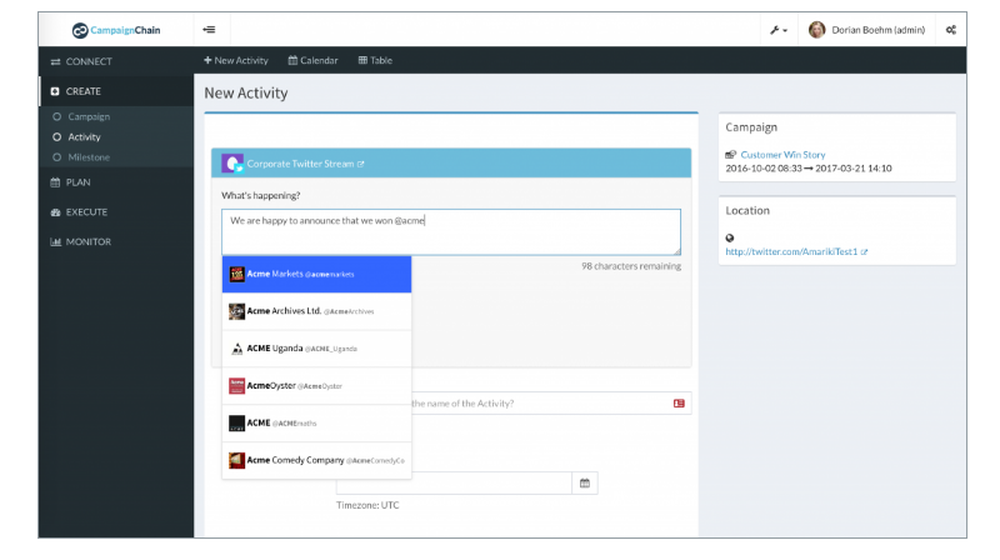
Task: Click the PLAN calendar icon
Action: (55, 182)
